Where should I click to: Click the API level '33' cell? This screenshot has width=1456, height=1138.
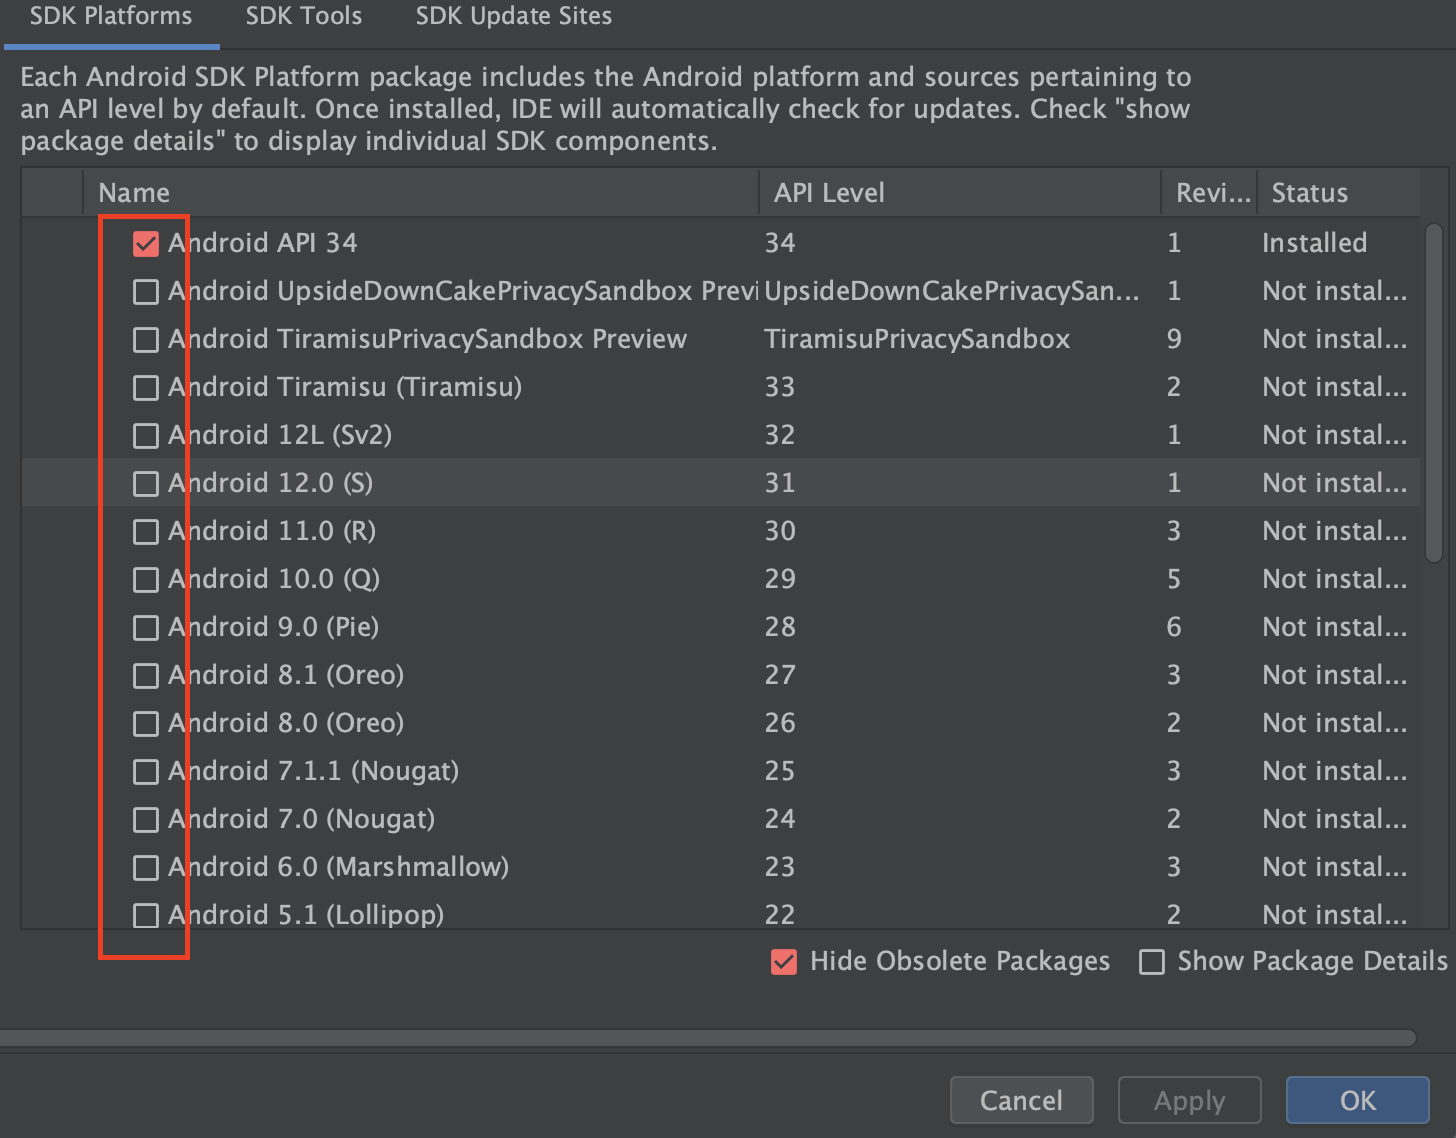(x=780, y=387)
